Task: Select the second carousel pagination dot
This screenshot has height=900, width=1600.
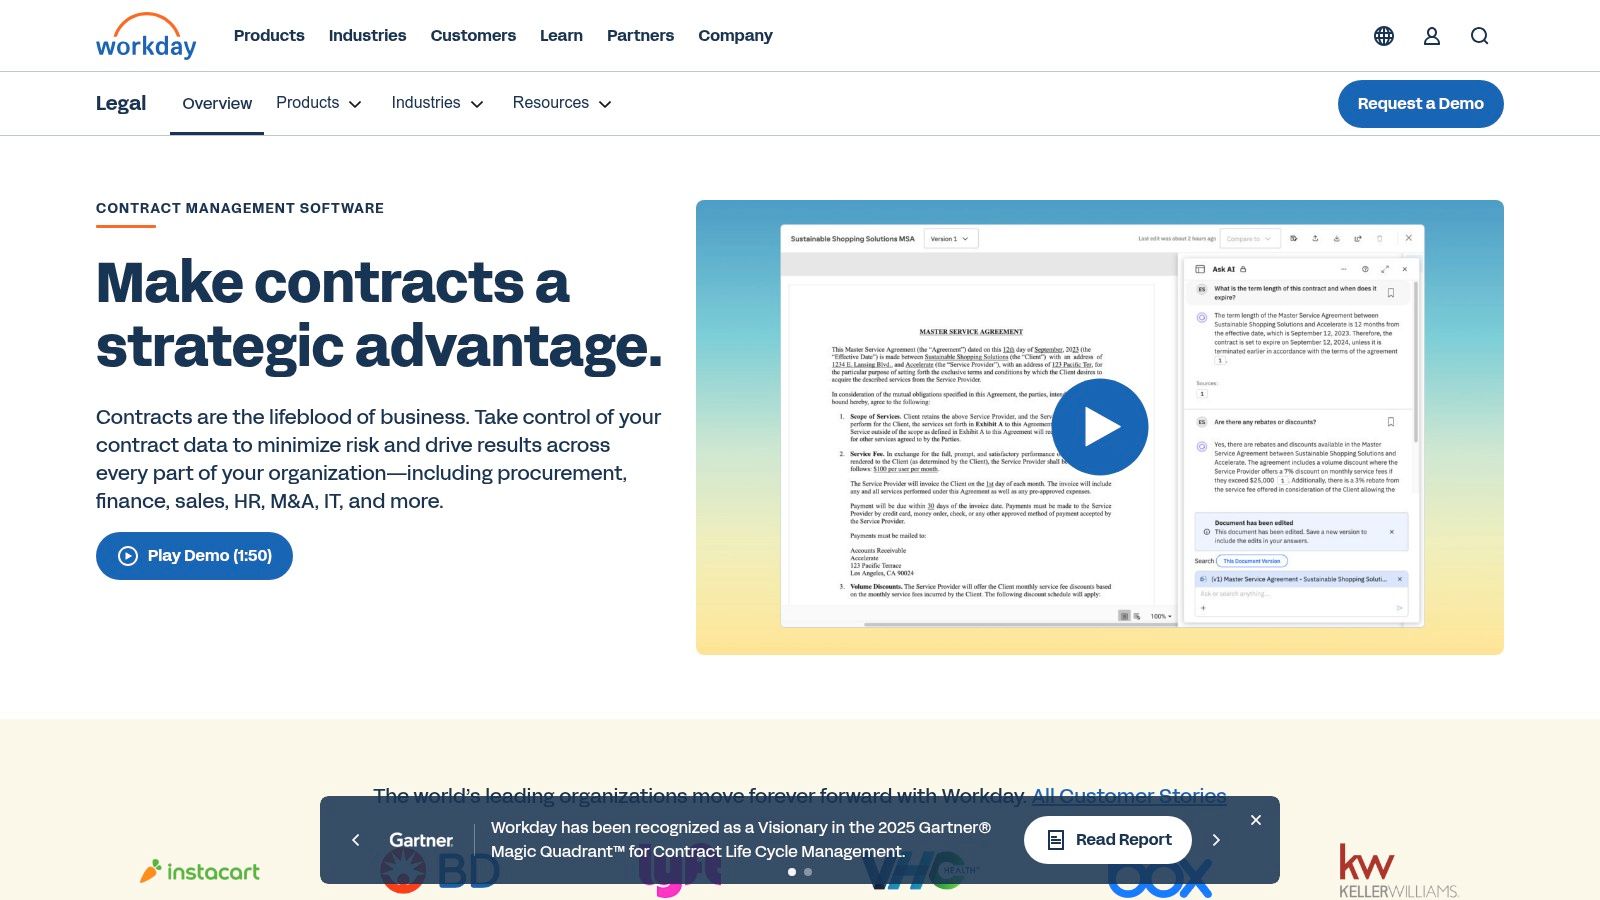Action: pos(807,872)
